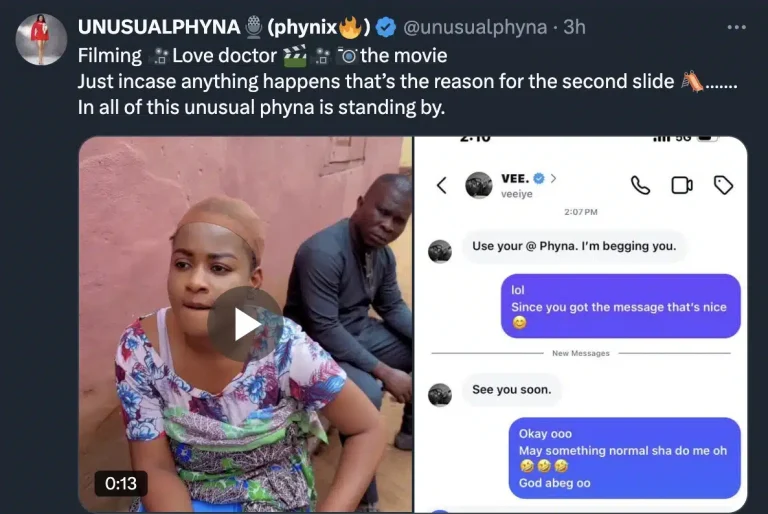The height and width of the screenshot is (514, 768).
Task: Tap the 'See you soon.' message
Action: click(x=512, y=390)
